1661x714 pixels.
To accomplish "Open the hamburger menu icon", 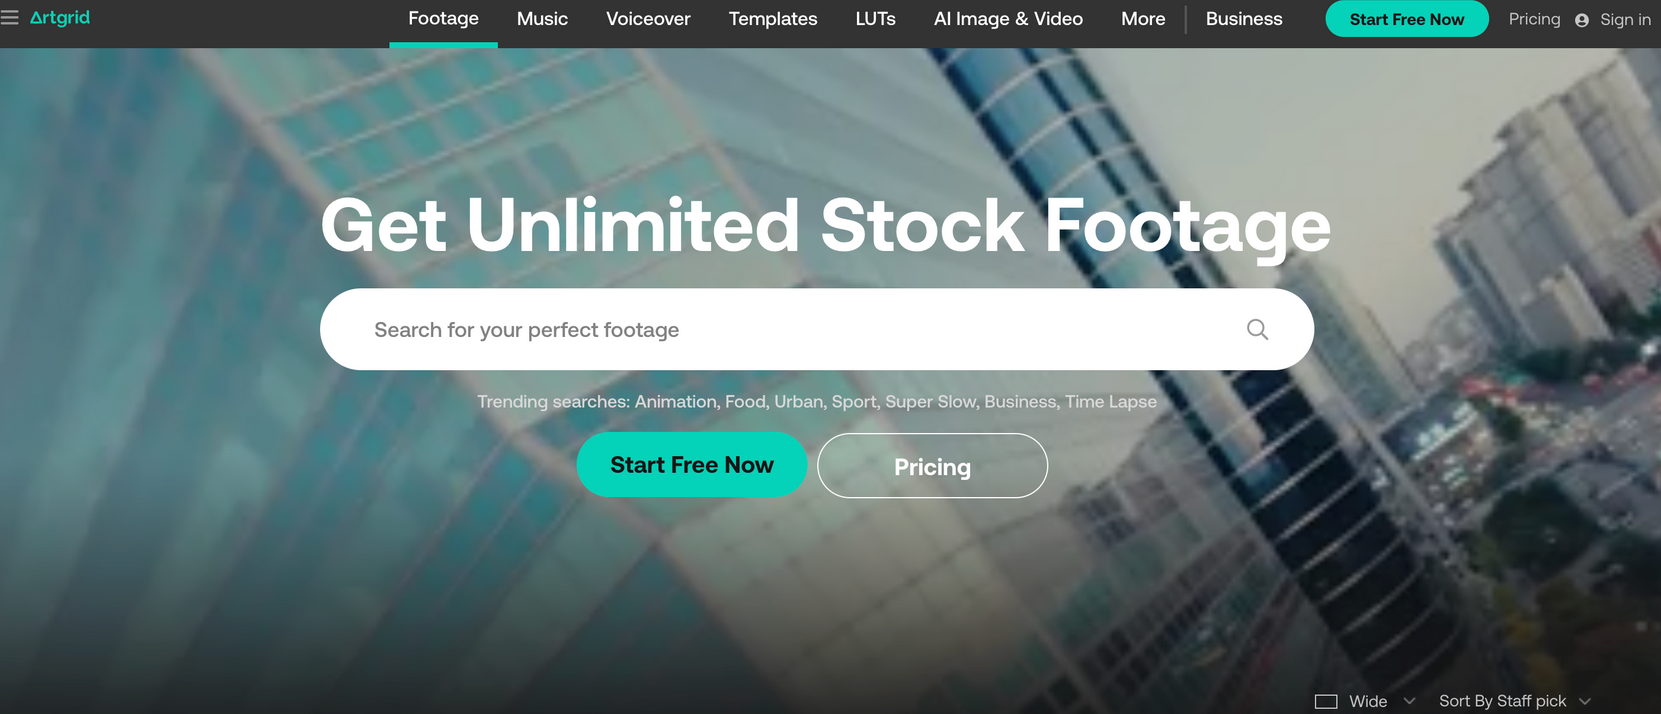I will (x=10, y=18).
